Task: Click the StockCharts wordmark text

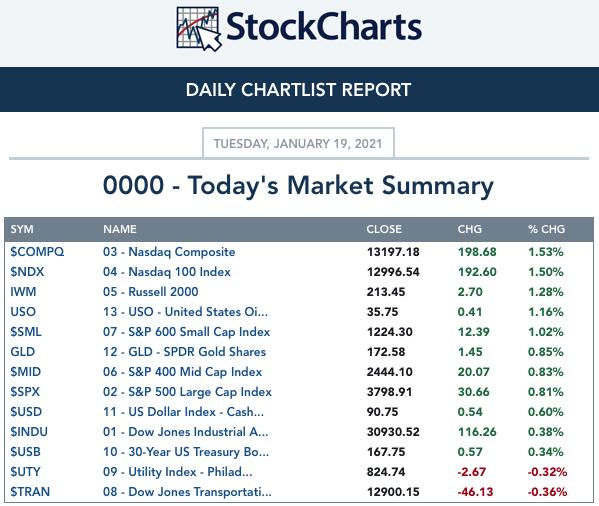Action: click(x=324, y=26)
